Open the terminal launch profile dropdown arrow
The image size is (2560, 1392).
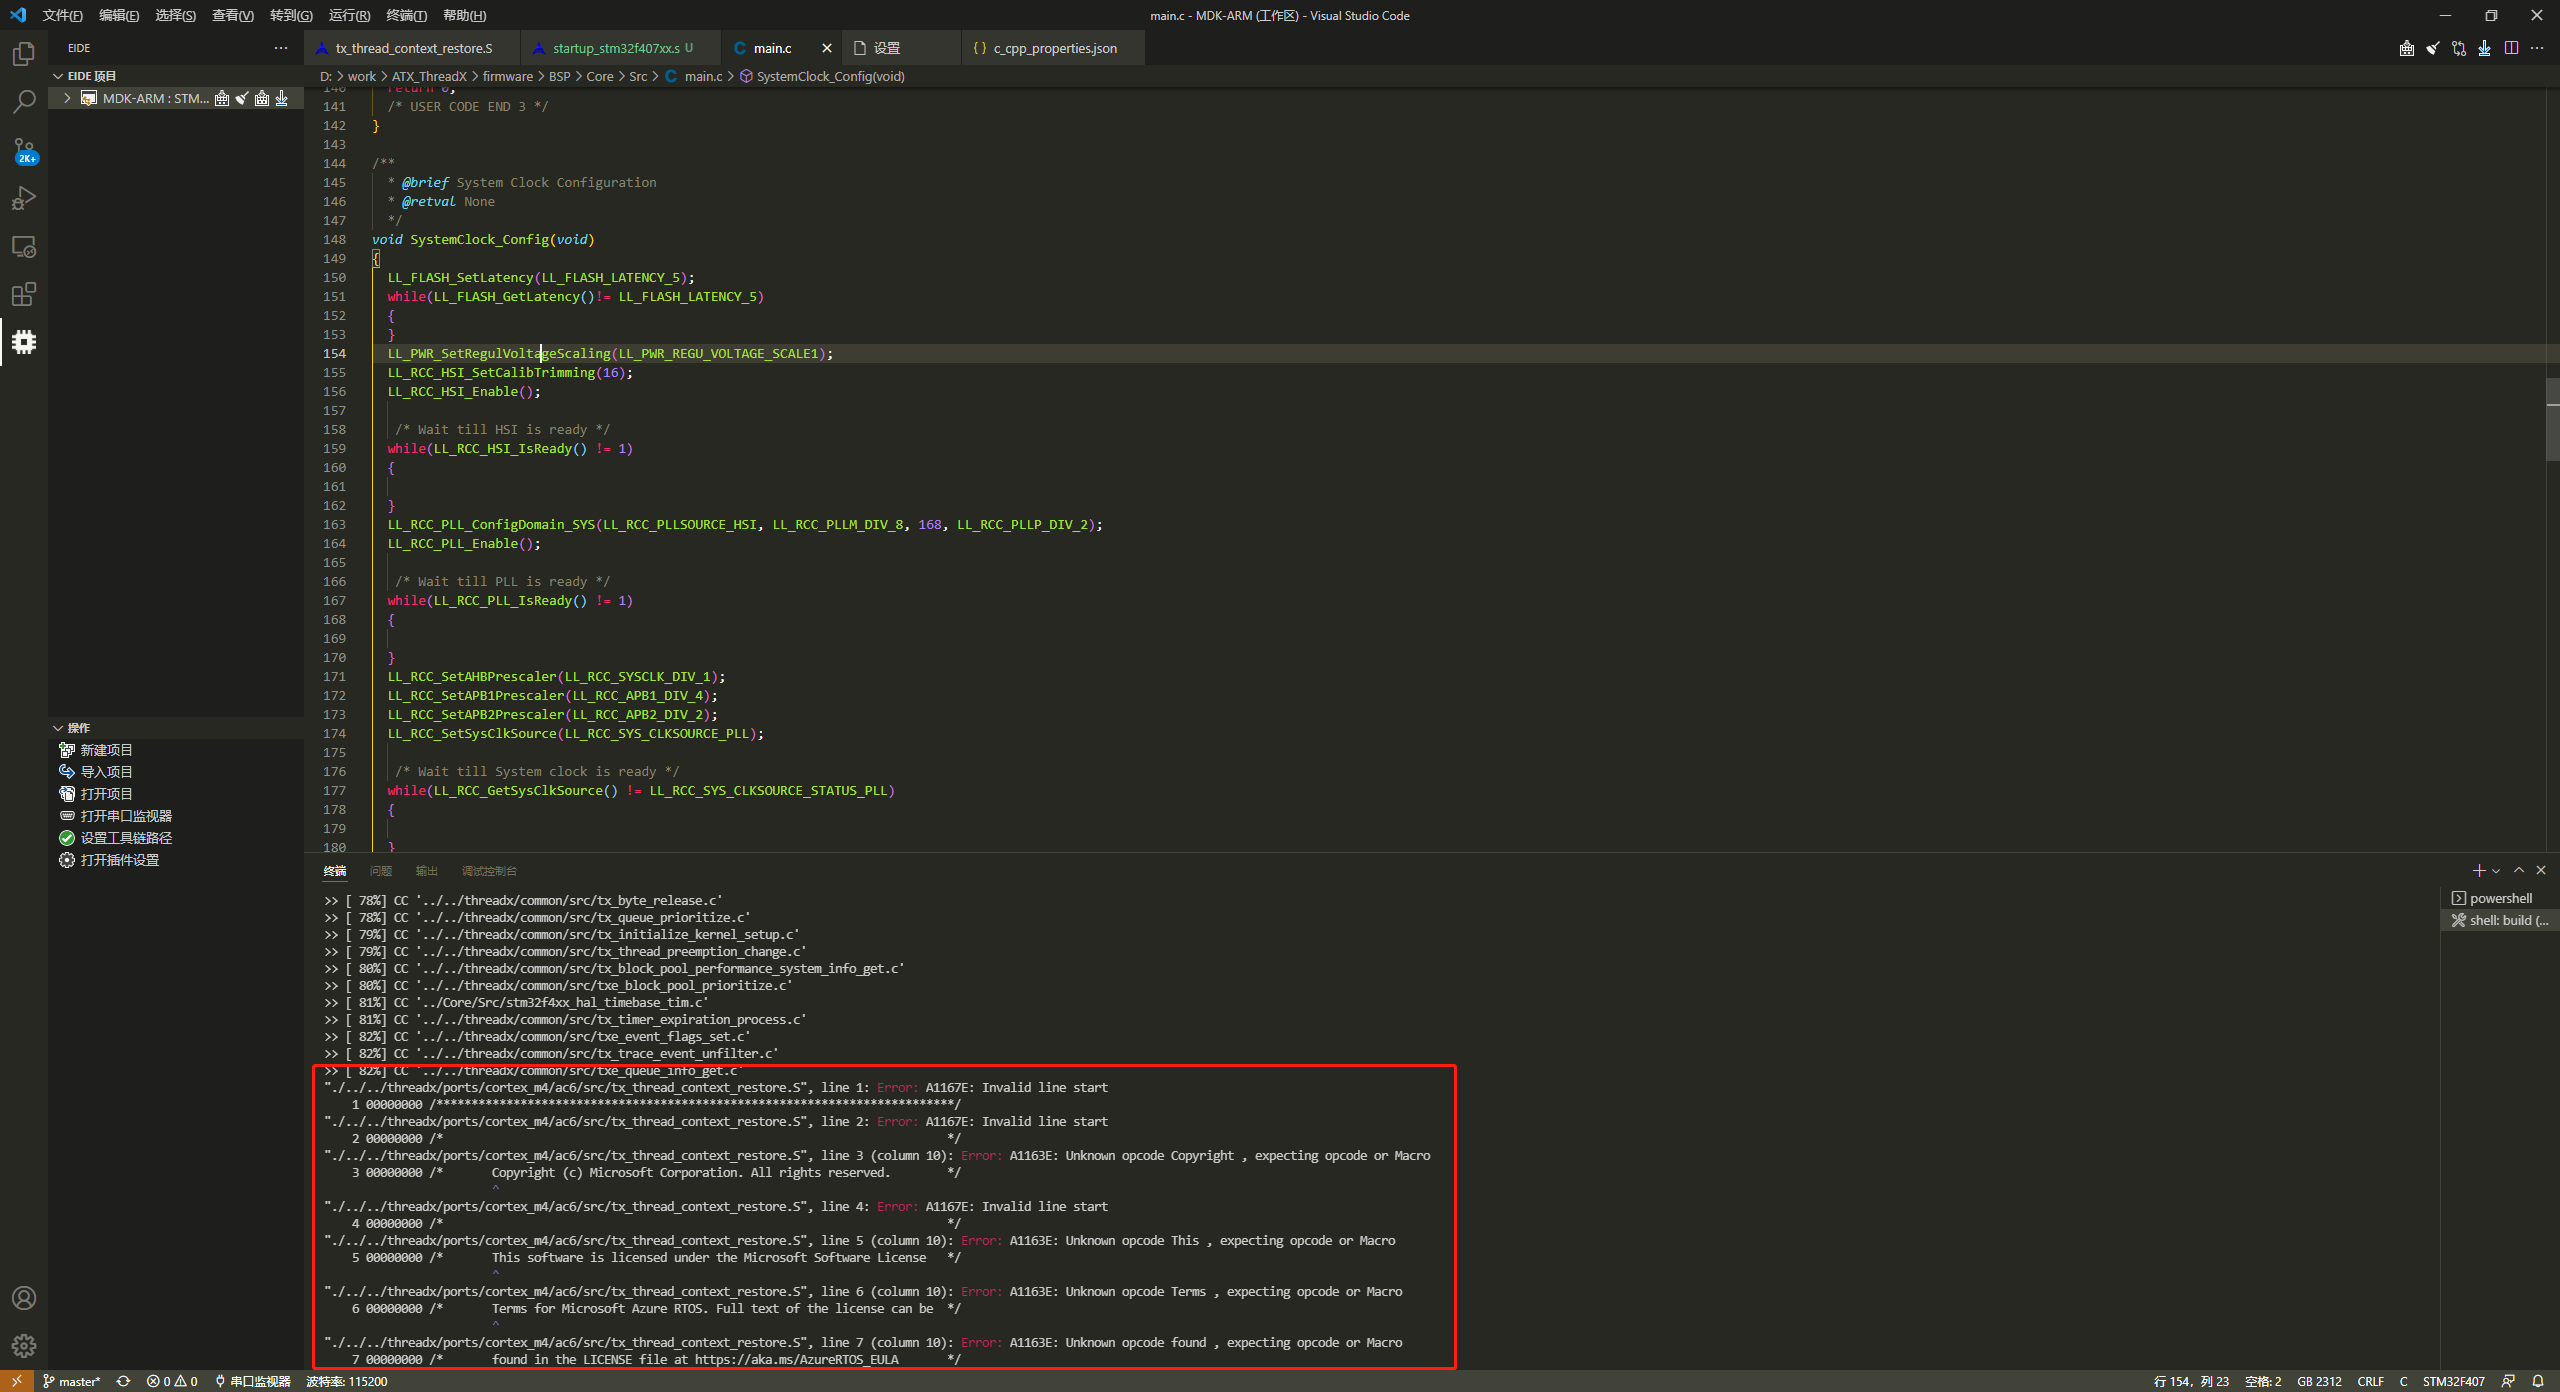(x=2494, y=870)
